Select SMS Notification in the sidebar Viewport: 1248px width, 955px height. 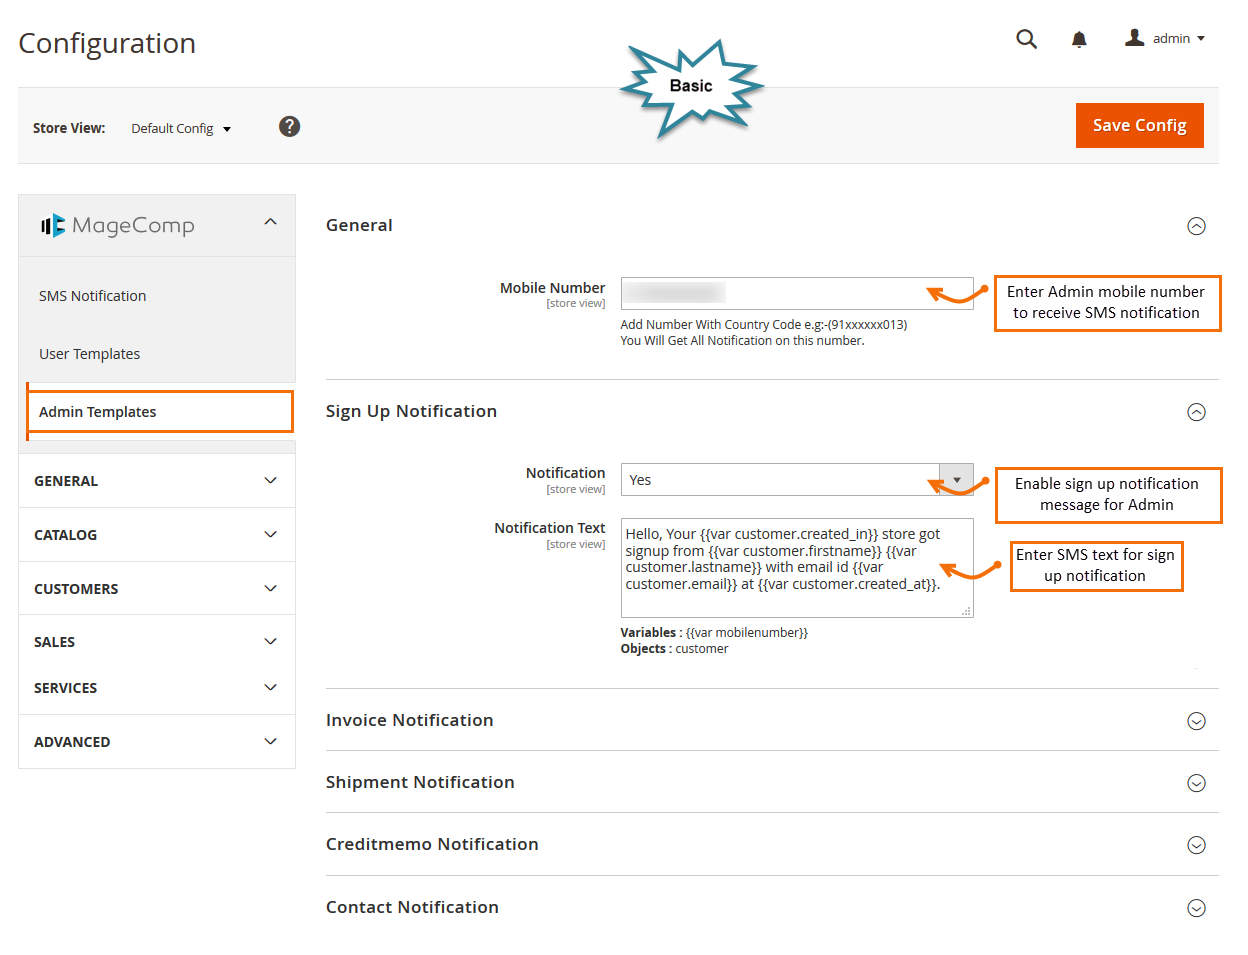tap(92, 295)
